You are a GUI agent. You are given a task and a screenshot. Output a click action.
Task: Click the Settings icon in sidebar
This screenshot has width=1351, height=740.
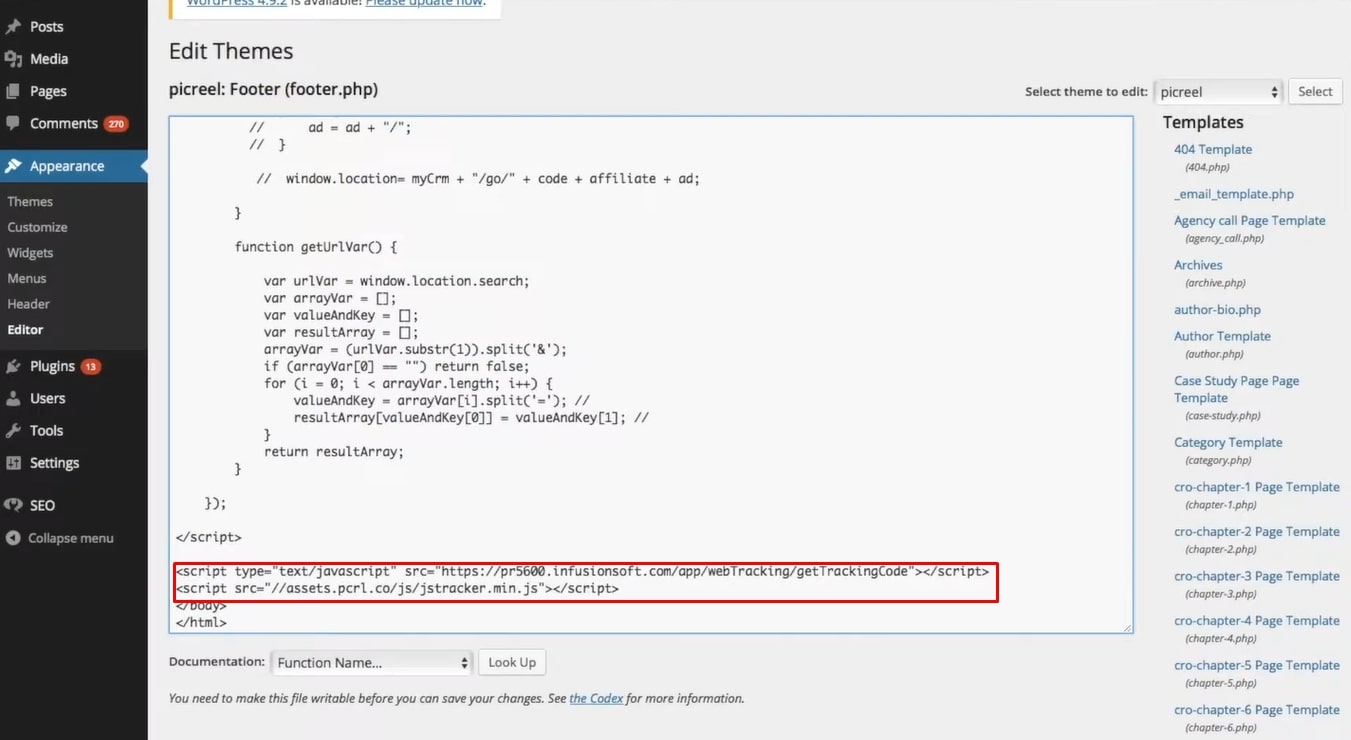point(13,463)
